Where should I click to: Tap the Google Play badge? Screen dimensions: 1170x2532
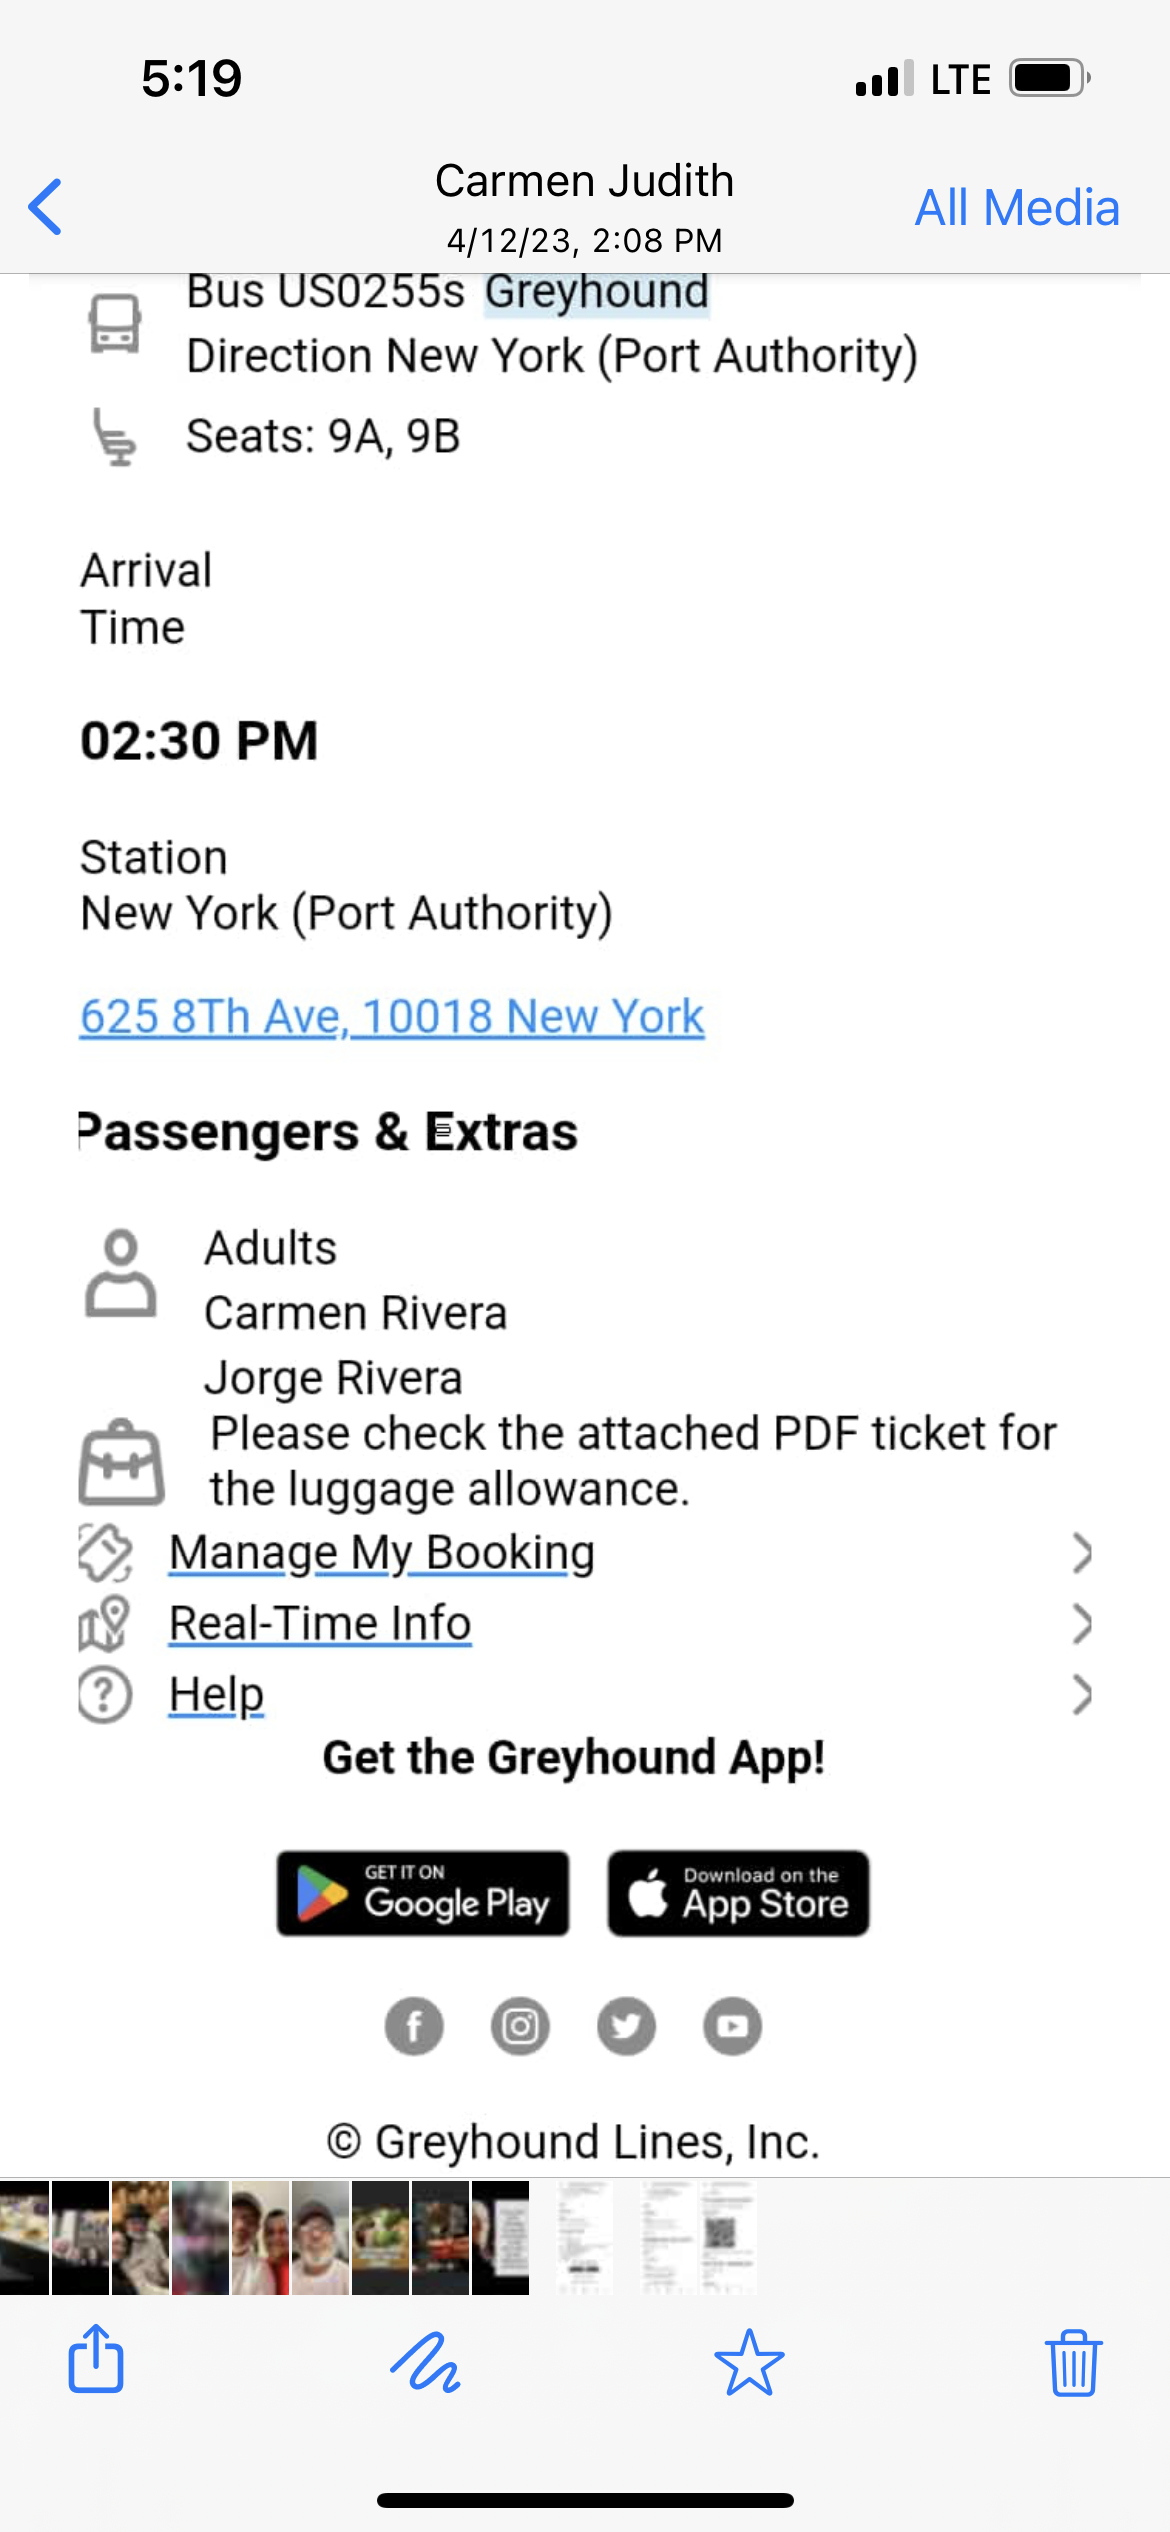coord(423,1894)
